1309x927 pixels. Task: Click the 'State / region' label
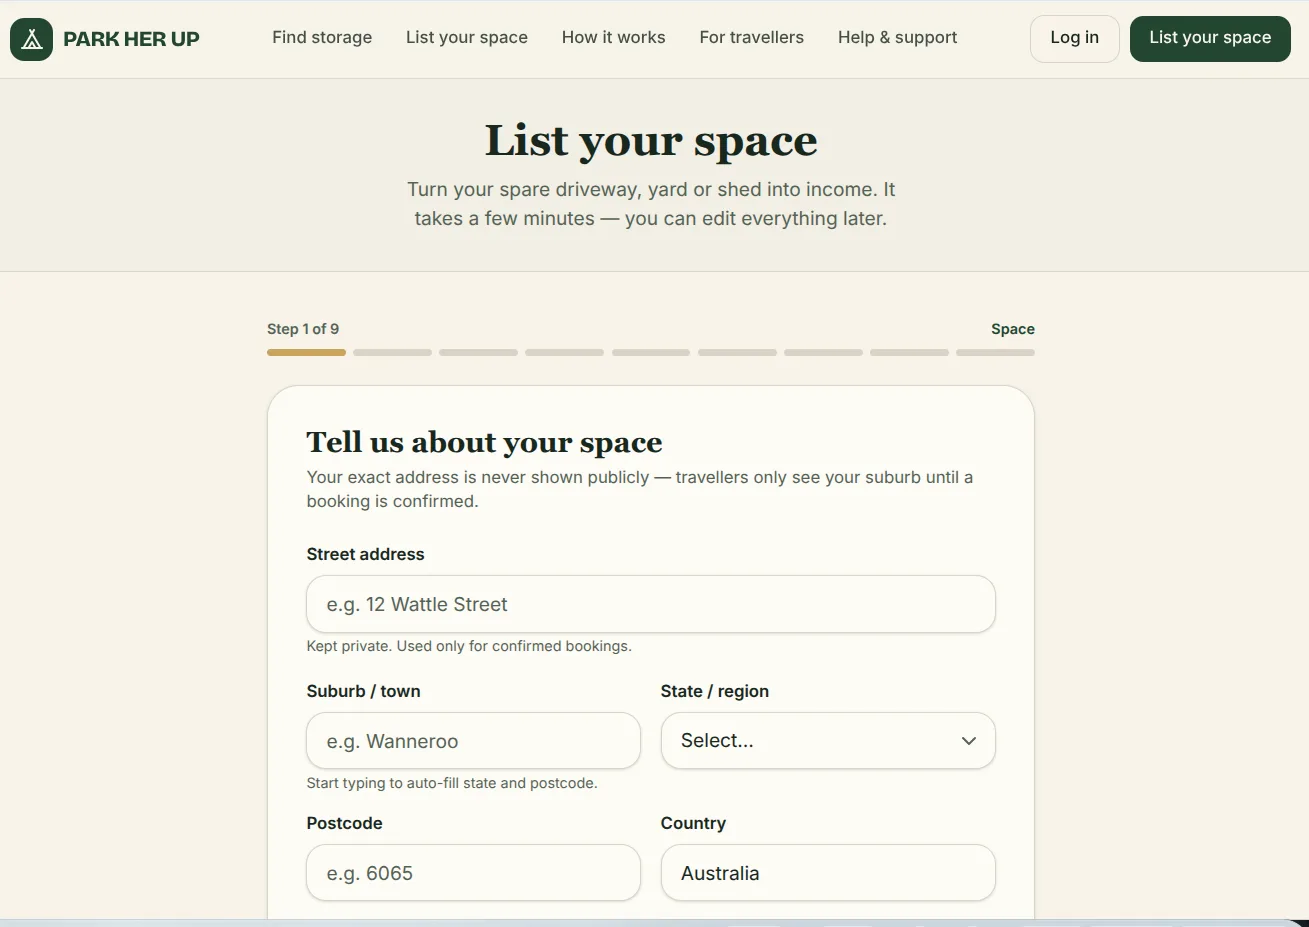point(715,691)
